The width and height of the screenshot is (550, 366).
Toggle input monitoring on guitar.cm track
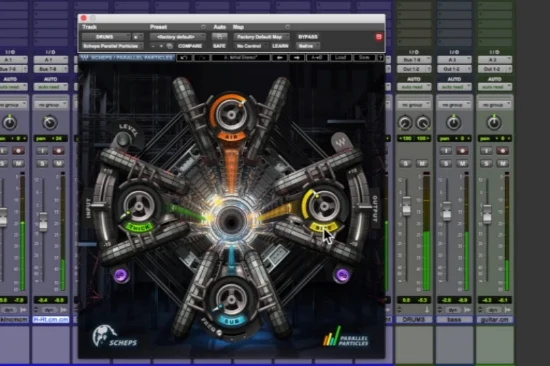point(486,151)
